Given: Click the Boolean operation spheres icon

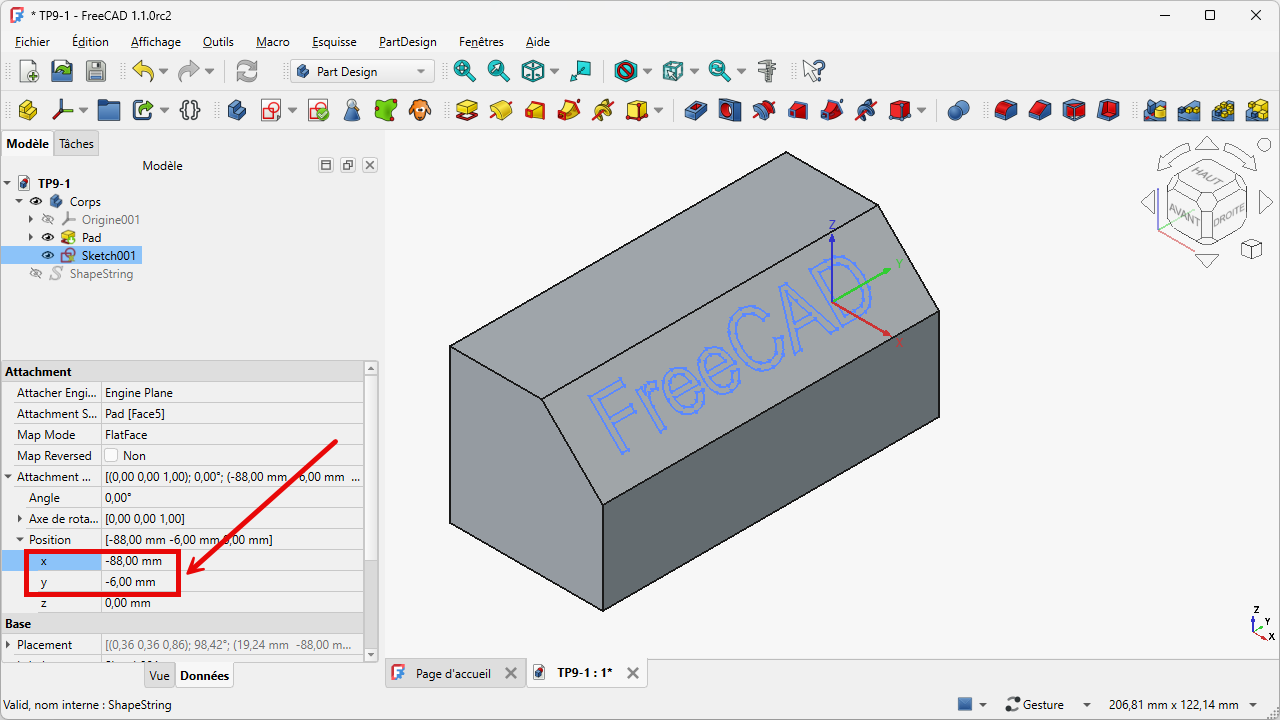Looking at the screenshot, I should (x=958, y=110).
